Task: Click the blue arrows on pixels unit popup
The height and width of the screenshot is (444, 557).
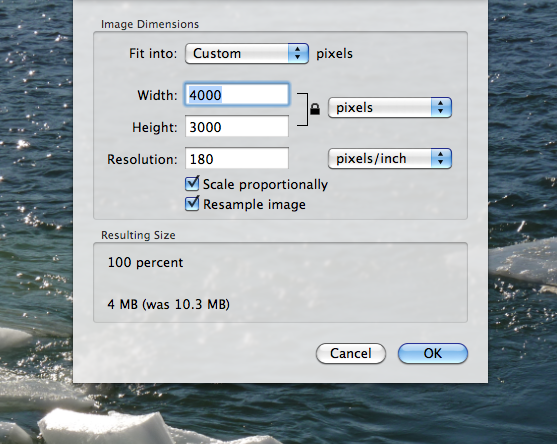Action: 441,107
